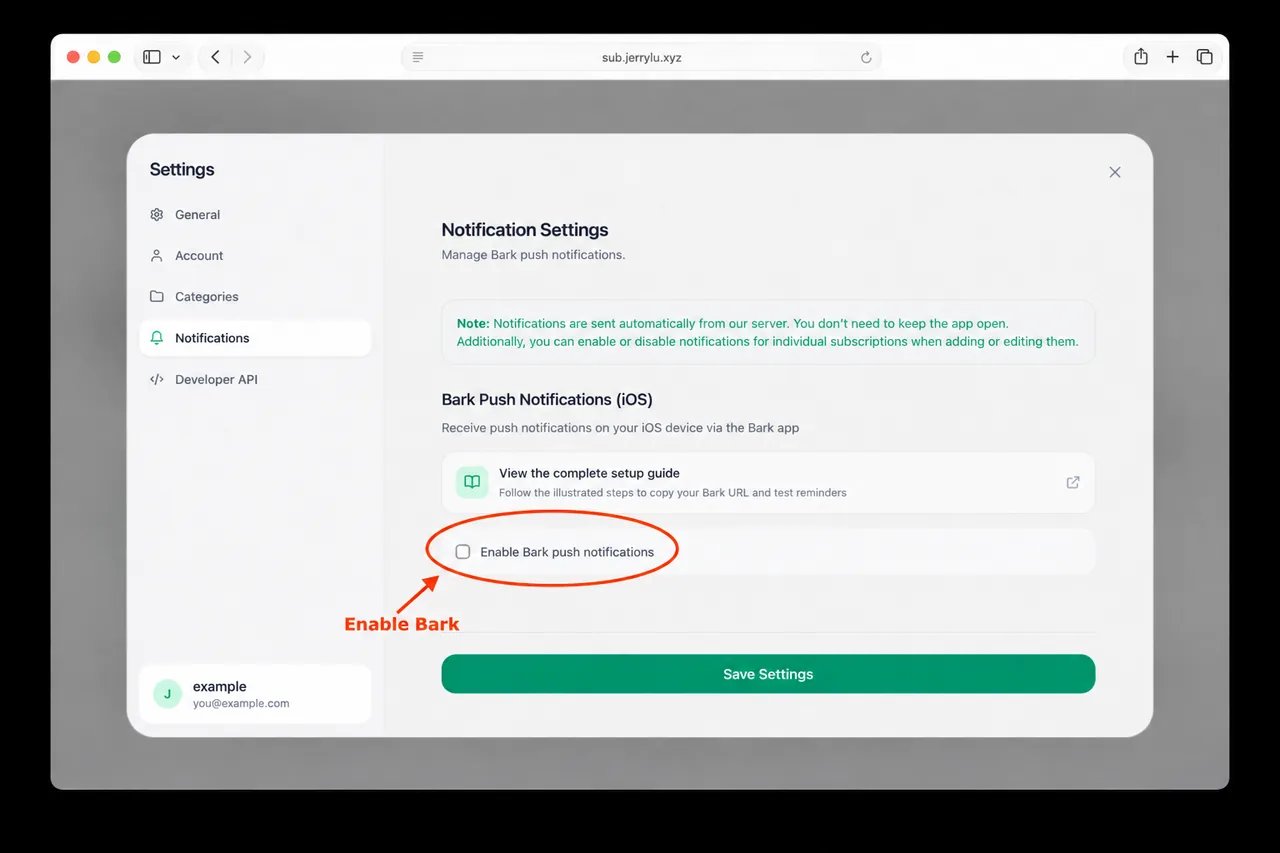Click the J avatar in the account card
The height and width of the screenshot is (853, 1280).
point(167,694)
